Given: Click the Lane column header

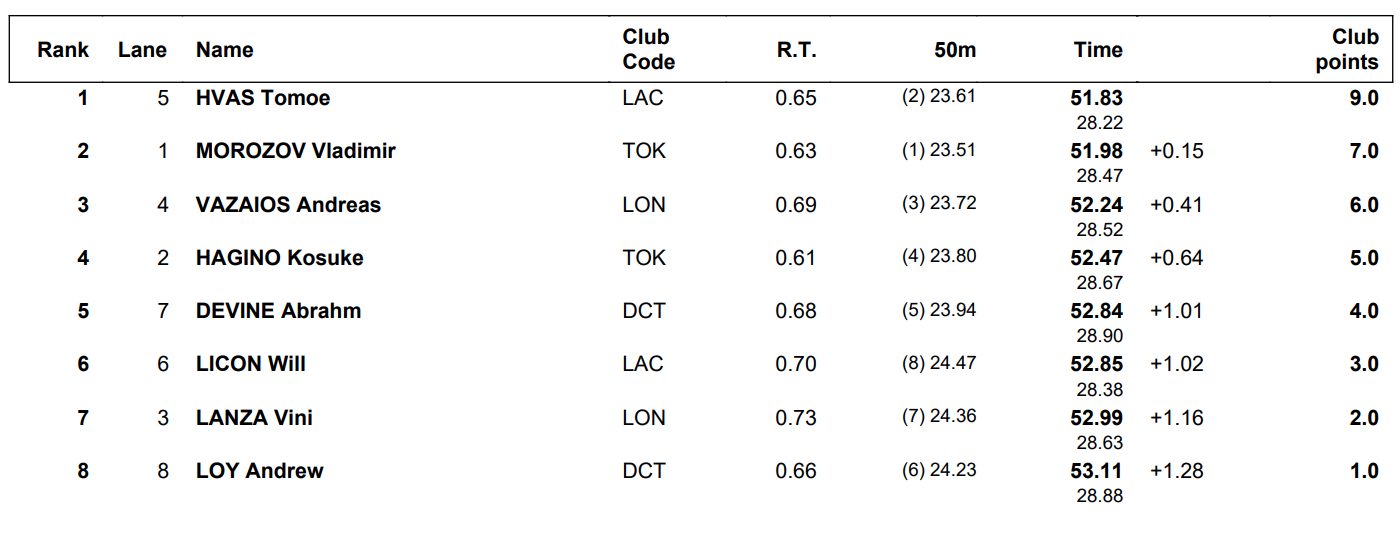Looking at the screenshot, I should (142, 50).
